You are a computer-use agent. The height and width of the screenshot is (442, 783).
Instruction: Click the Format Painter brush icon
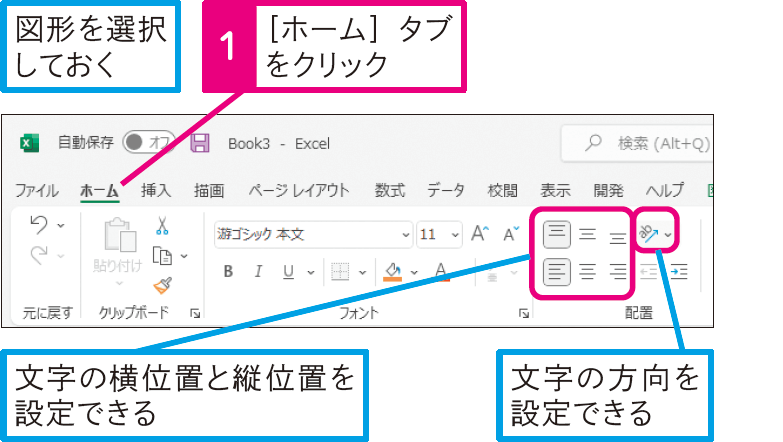coord(163,285)
